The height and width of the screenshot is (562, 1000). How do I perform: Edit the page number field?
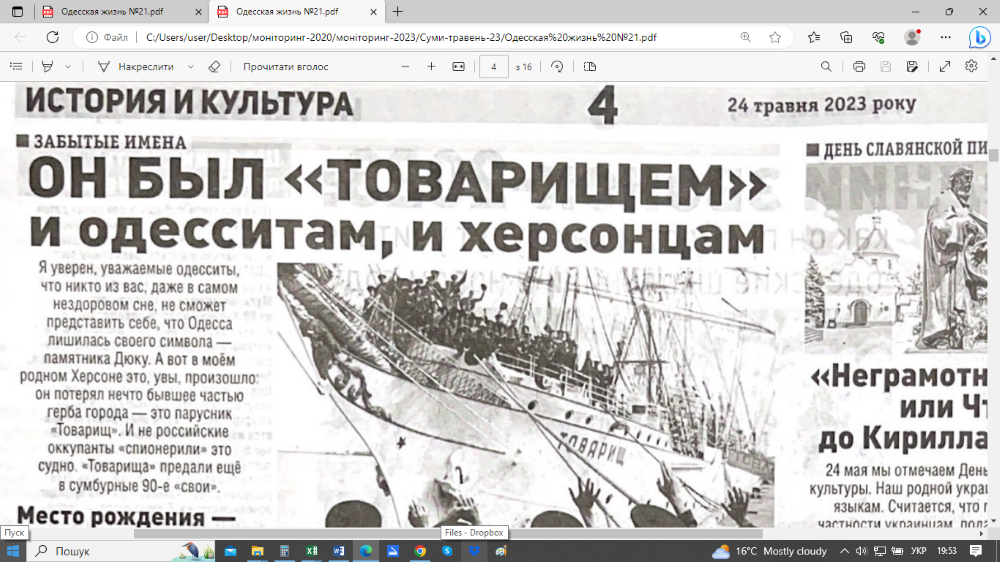[494, 66]
